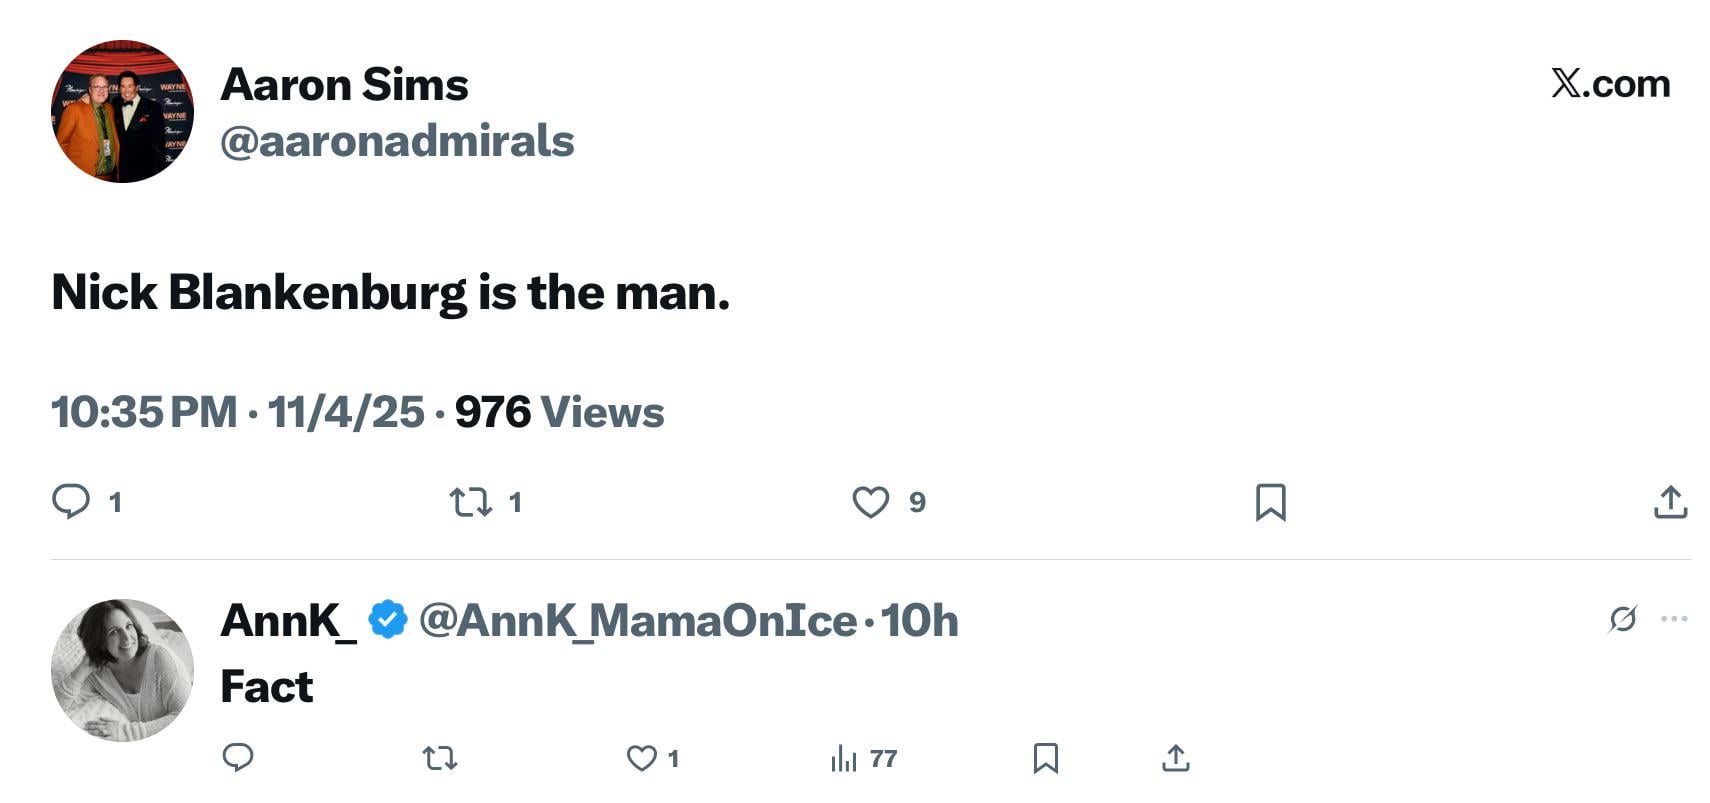Open AnnK_'s profile picture
This screenshot has width=1710, height=803.
point(122,670)
